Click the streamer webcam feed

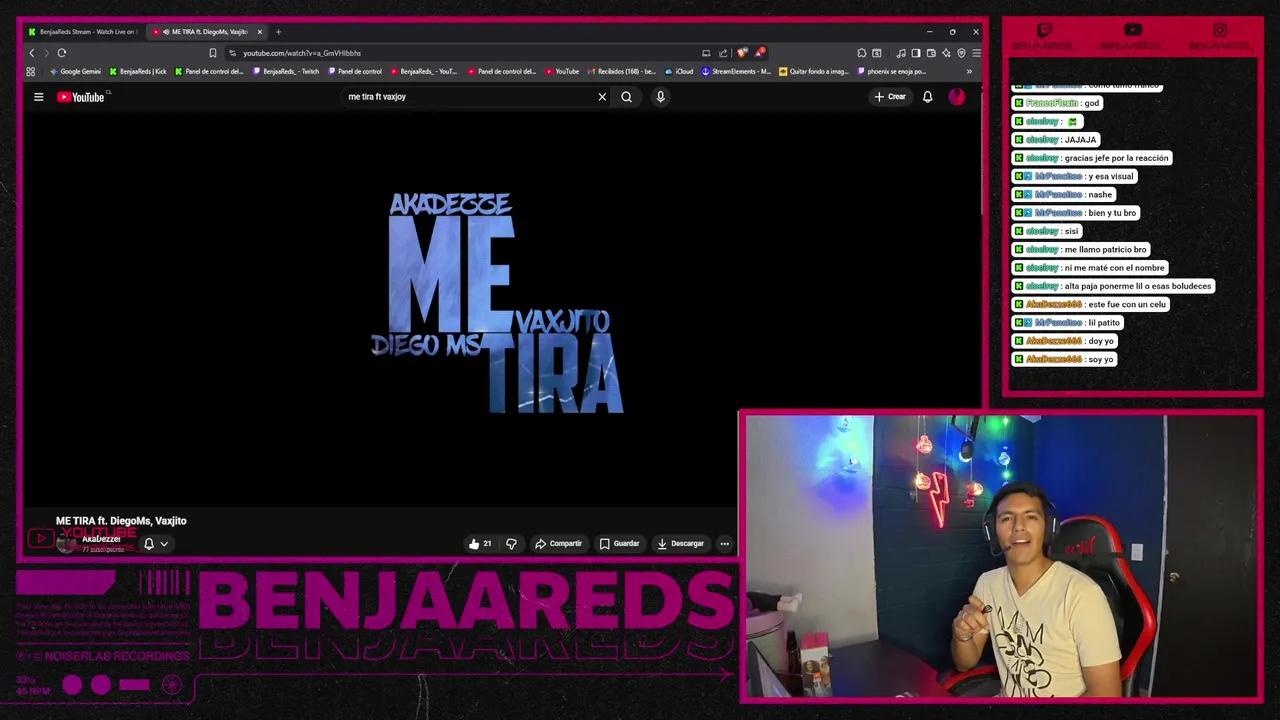point(1000,556)
